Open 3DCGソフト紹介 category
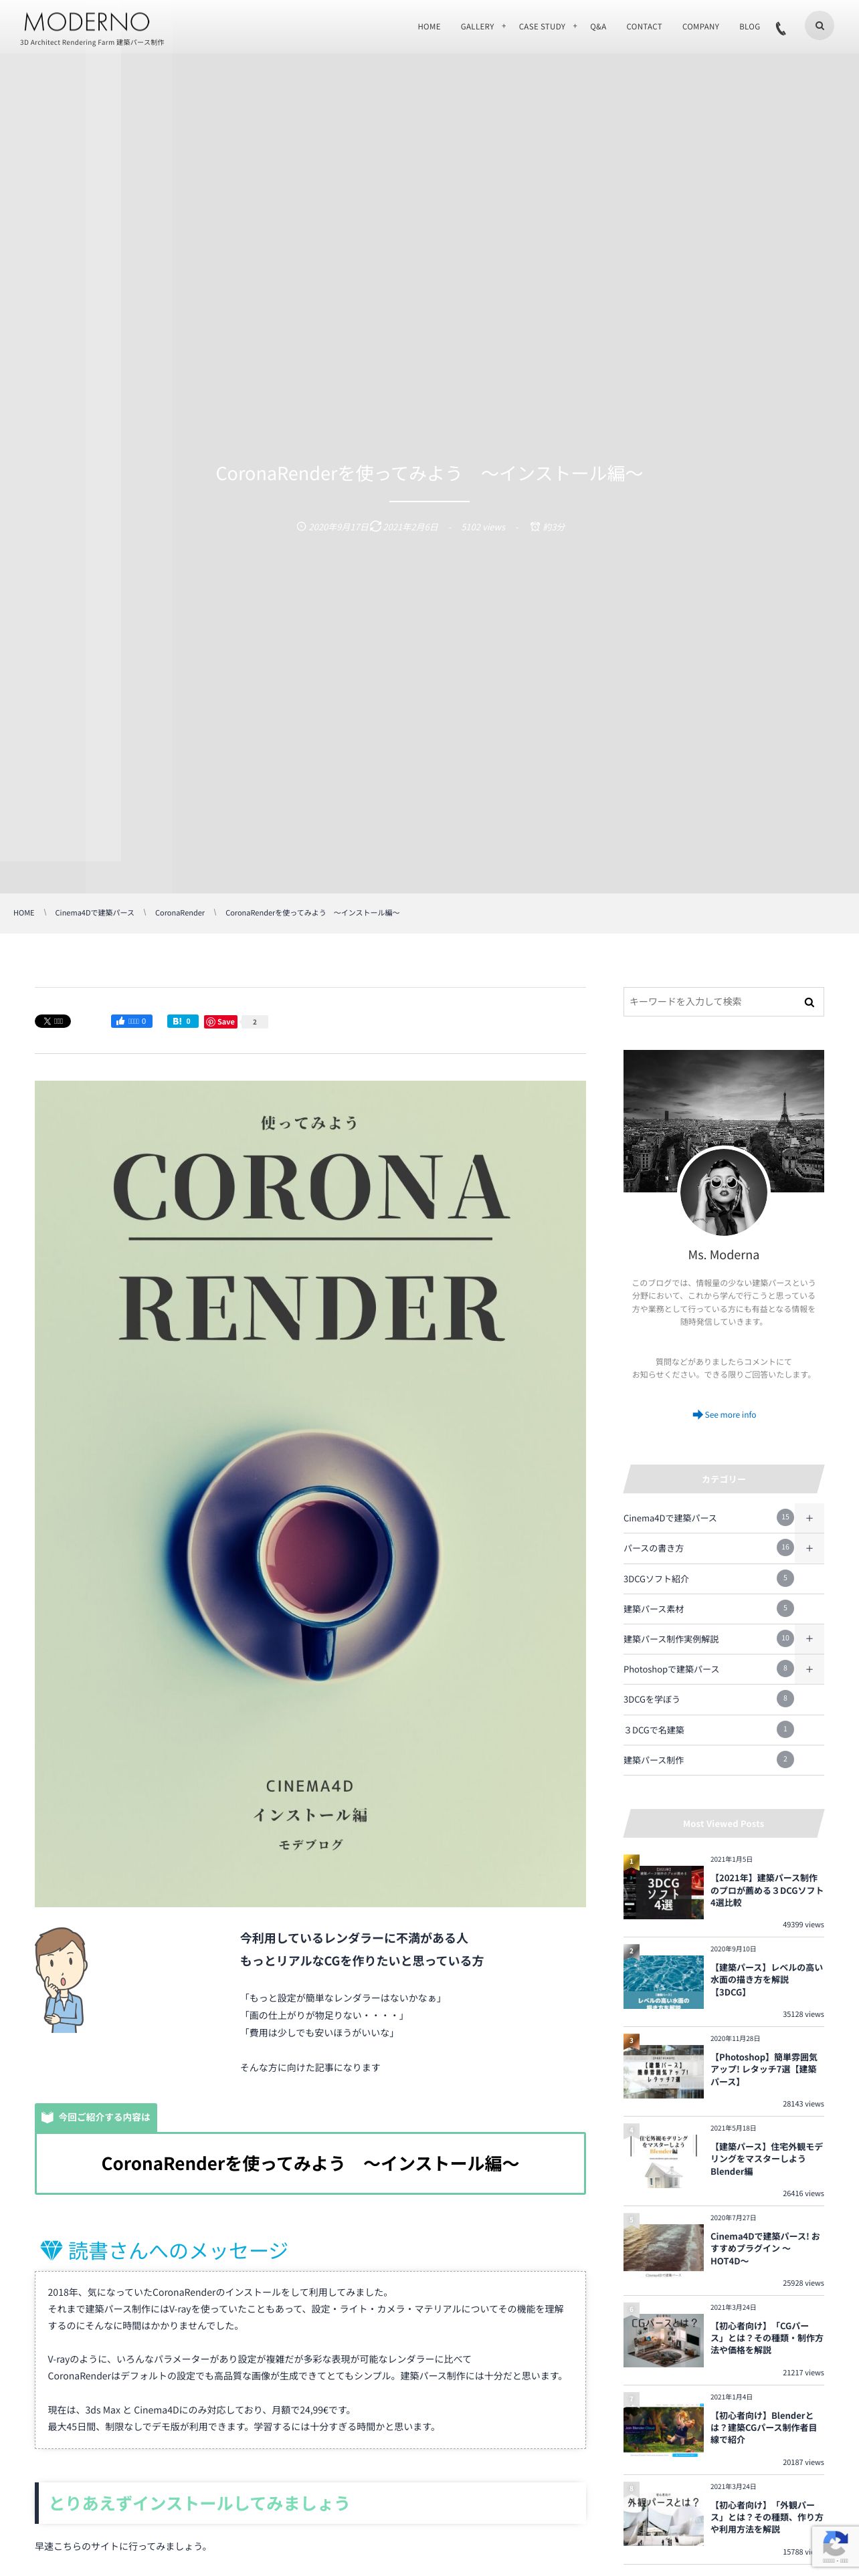This screenshot has width=859, height=2576. coord(656,1579)
